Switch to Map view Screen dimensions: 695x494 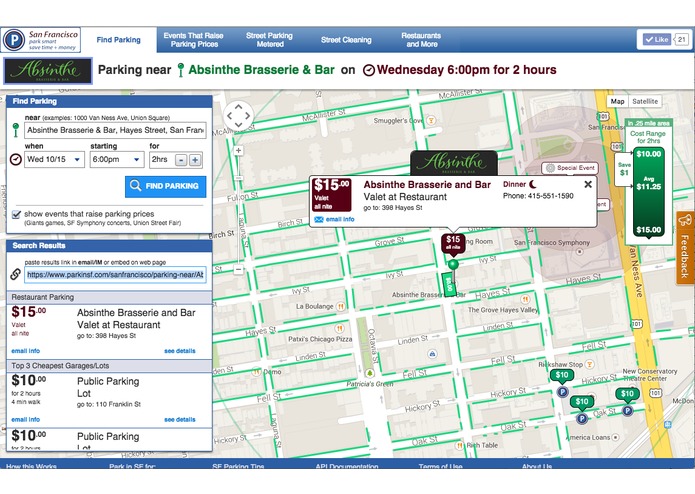617,101
